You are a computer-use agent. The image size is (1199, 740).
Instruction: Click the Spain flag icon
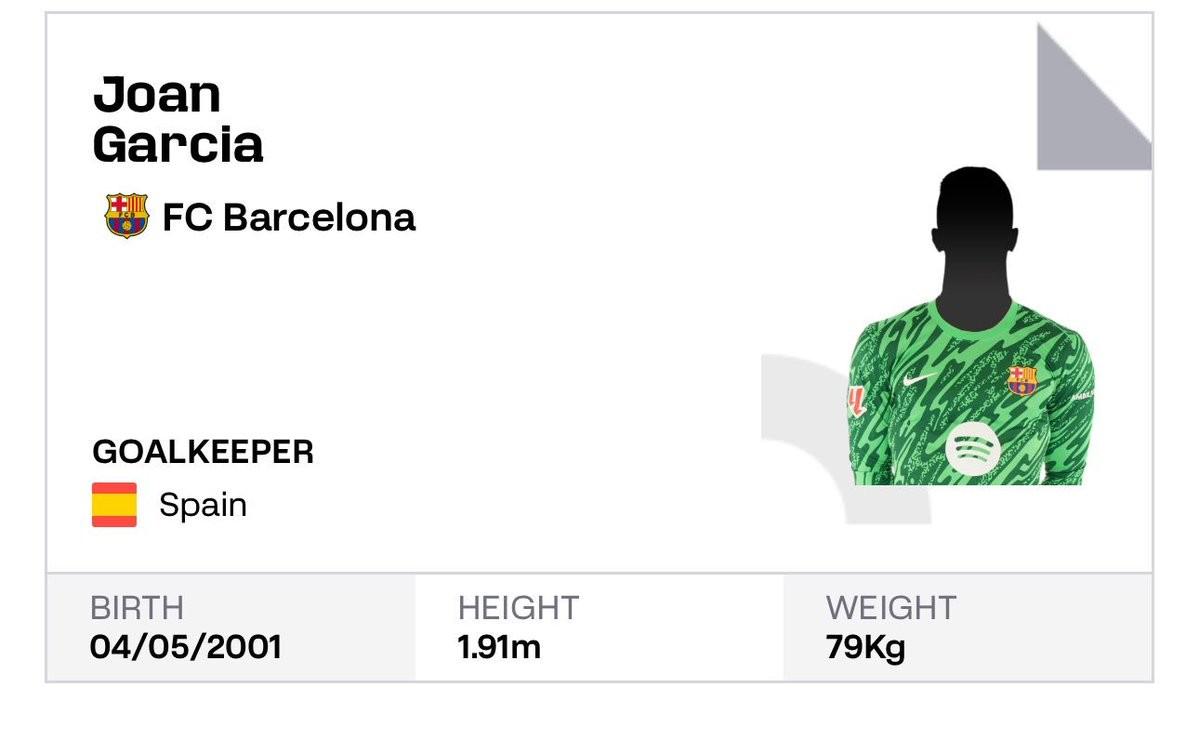click(114, 505)
